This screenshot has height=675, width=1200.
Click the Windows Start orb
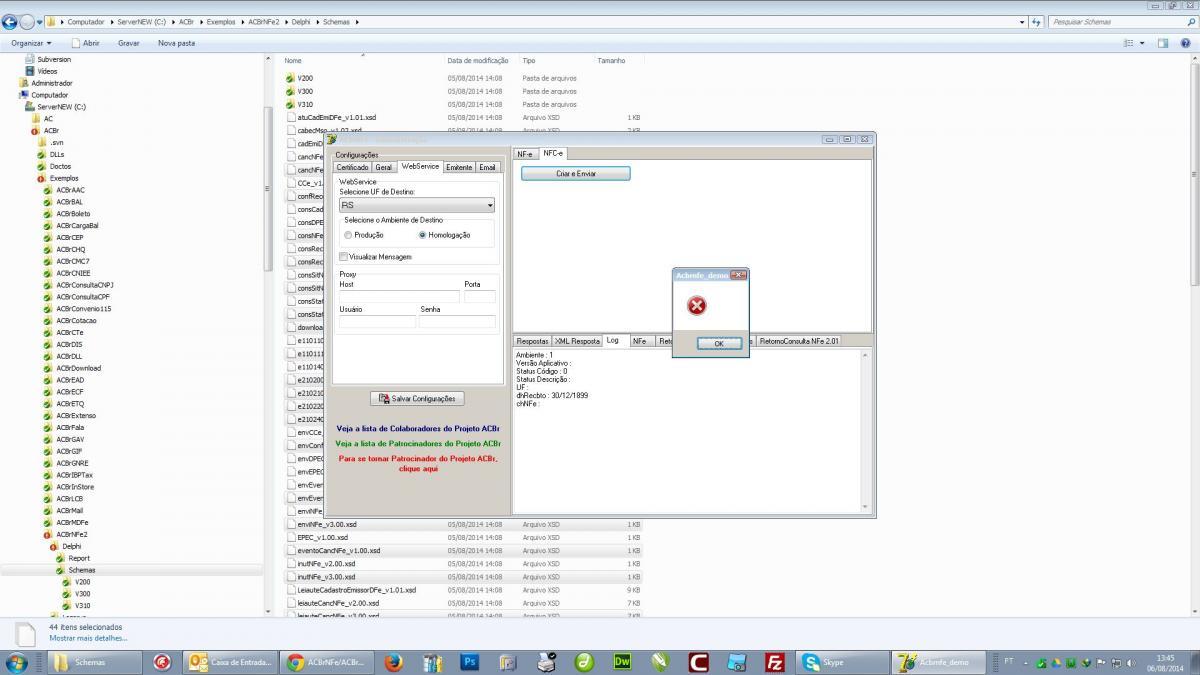[17, 662]
